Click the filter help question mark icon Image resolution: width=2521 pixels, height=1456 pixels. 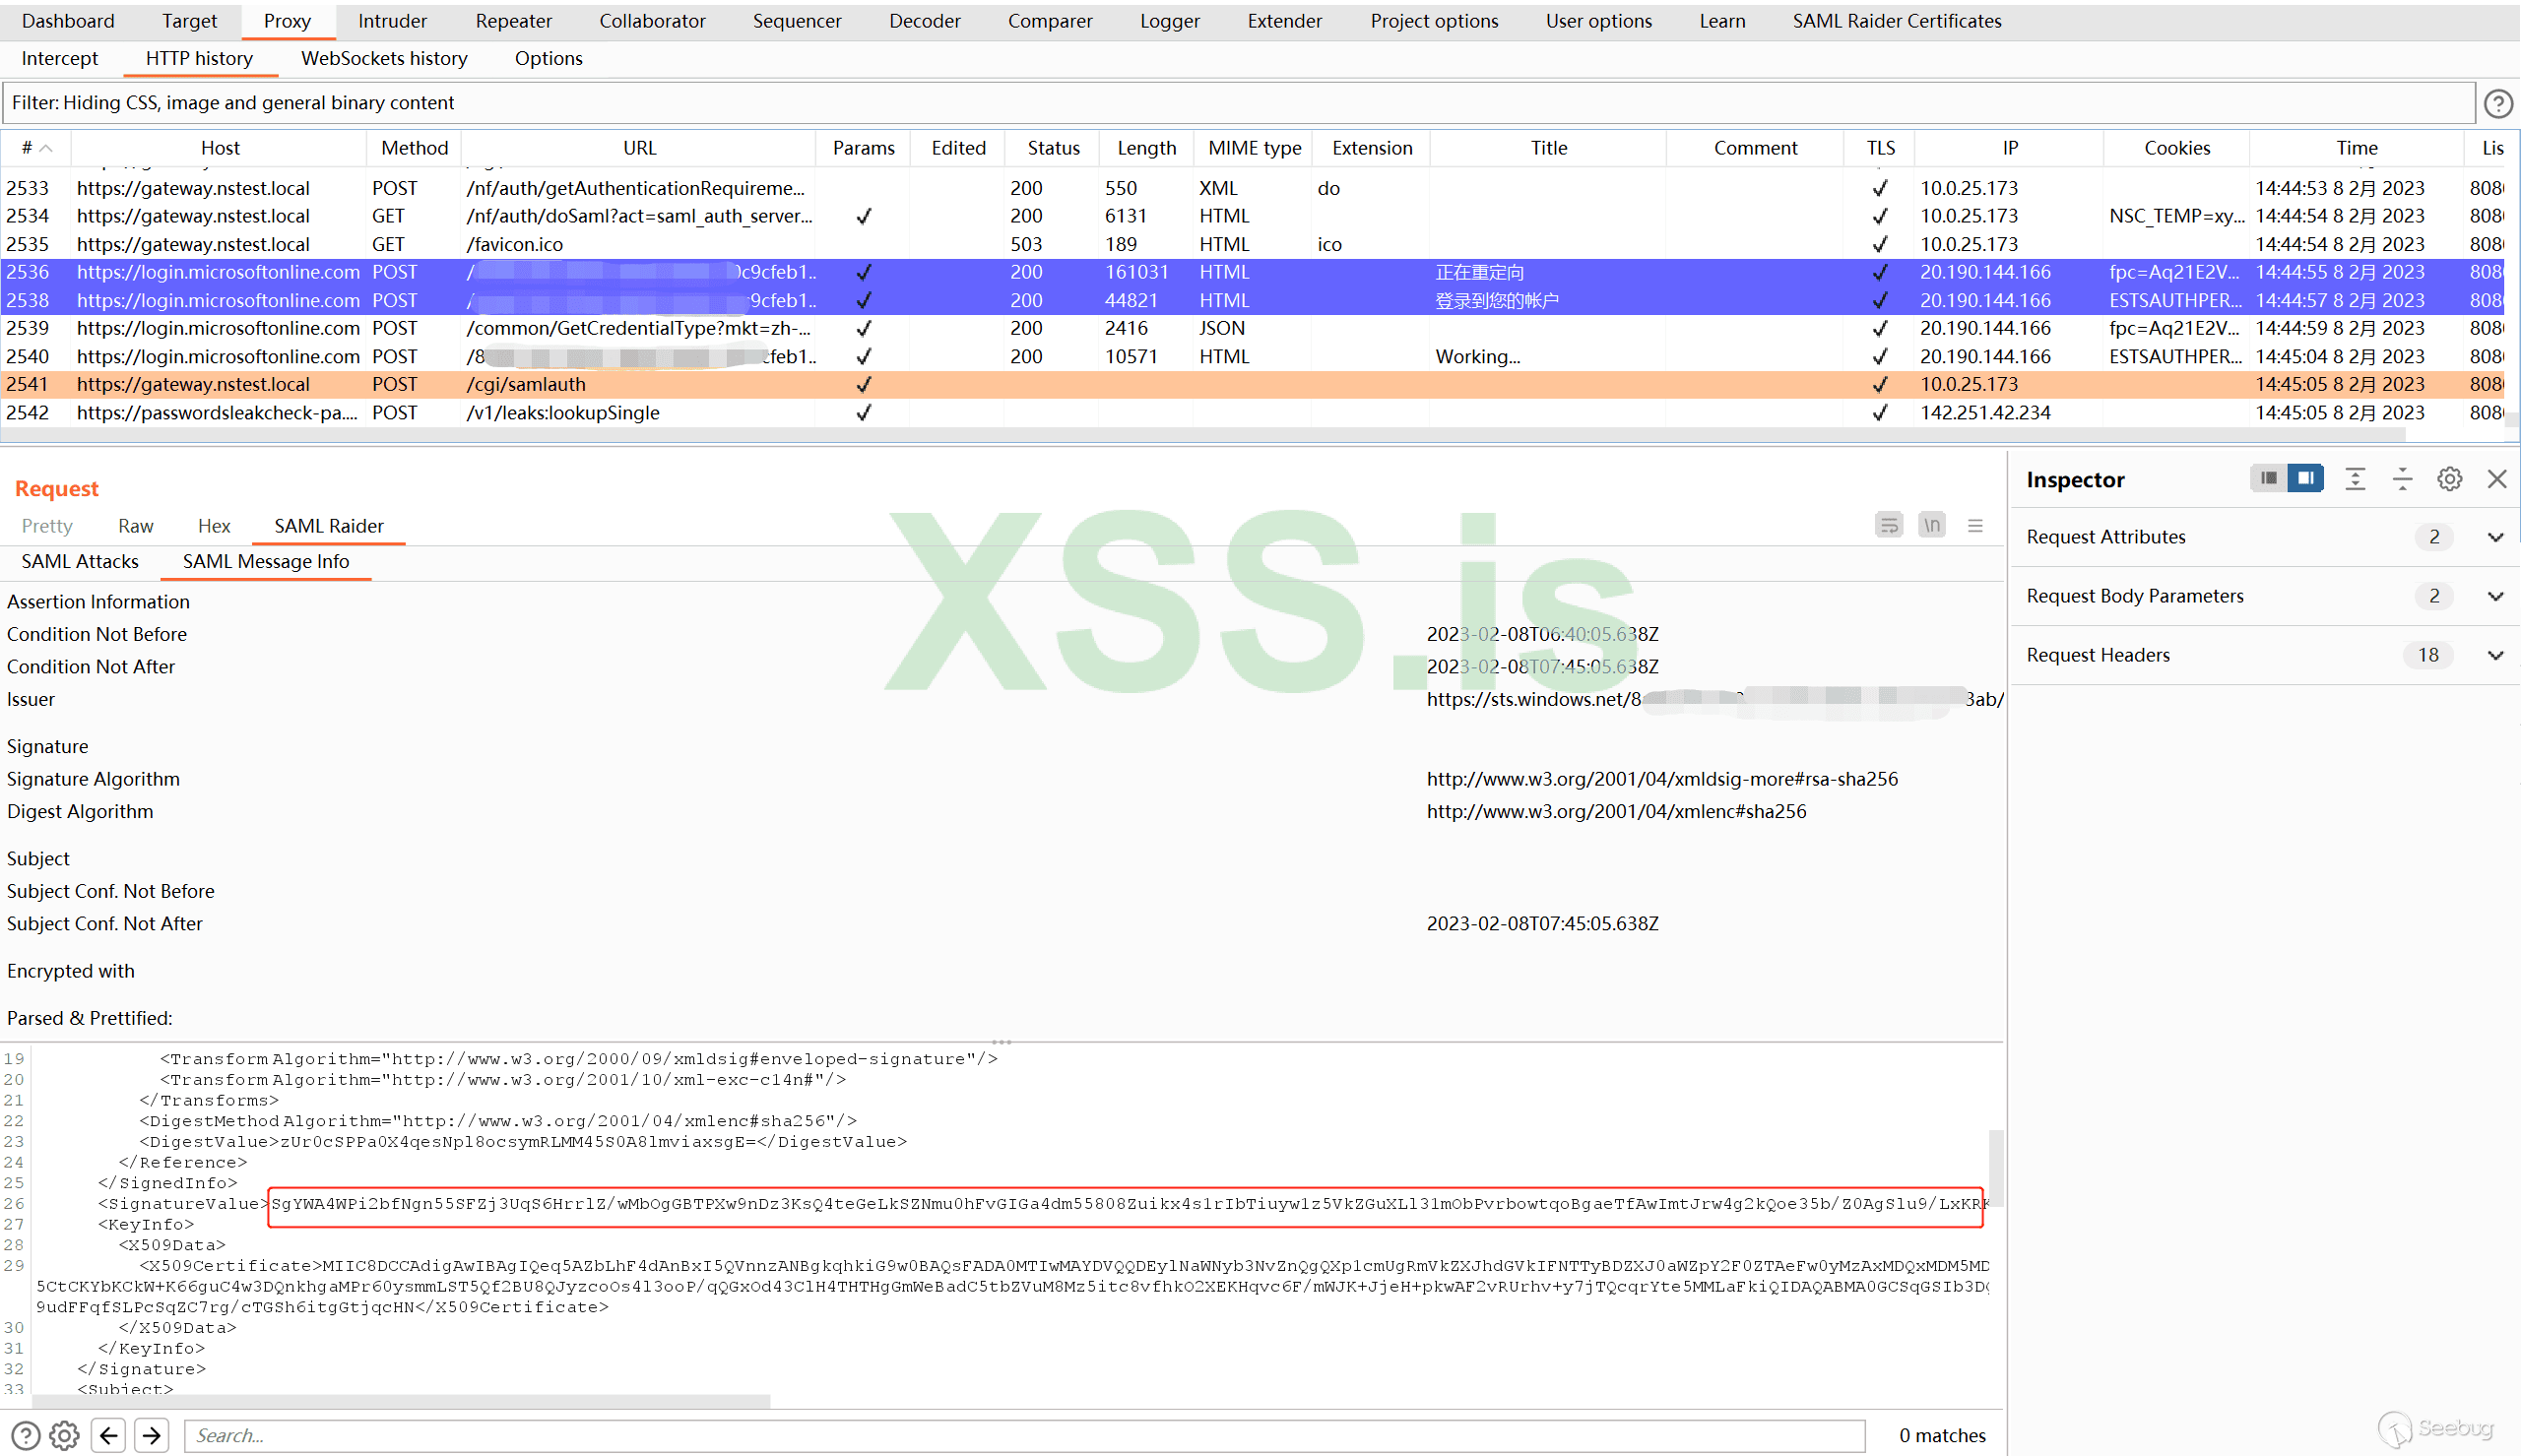click(2497, 104)
